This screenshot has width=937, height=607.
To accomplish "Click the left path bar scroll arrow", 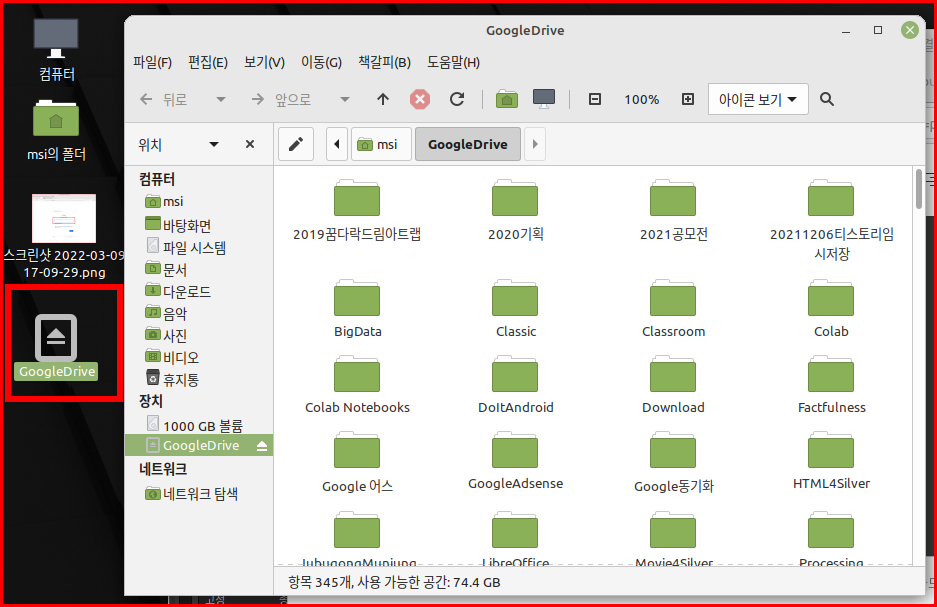I will tap(337, 144).
